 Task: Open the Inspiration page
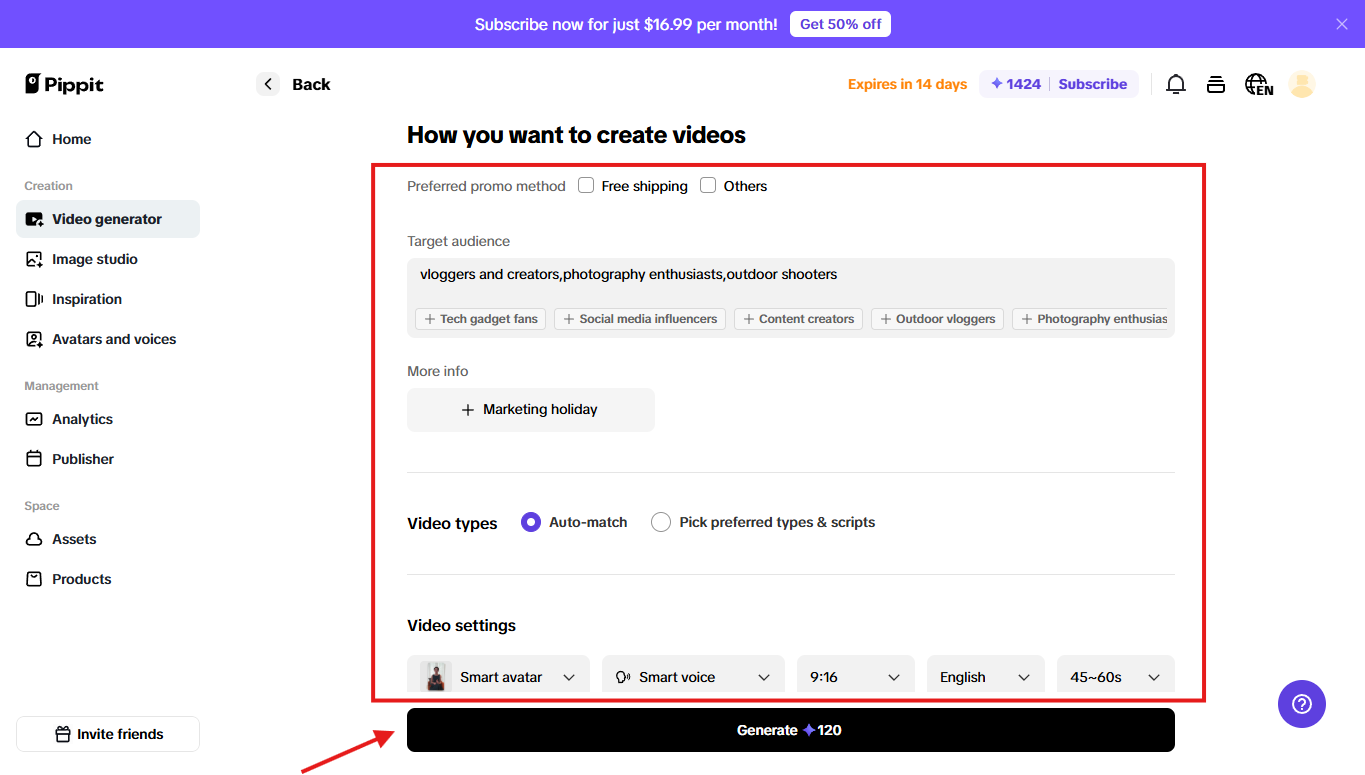coord(86,299)
